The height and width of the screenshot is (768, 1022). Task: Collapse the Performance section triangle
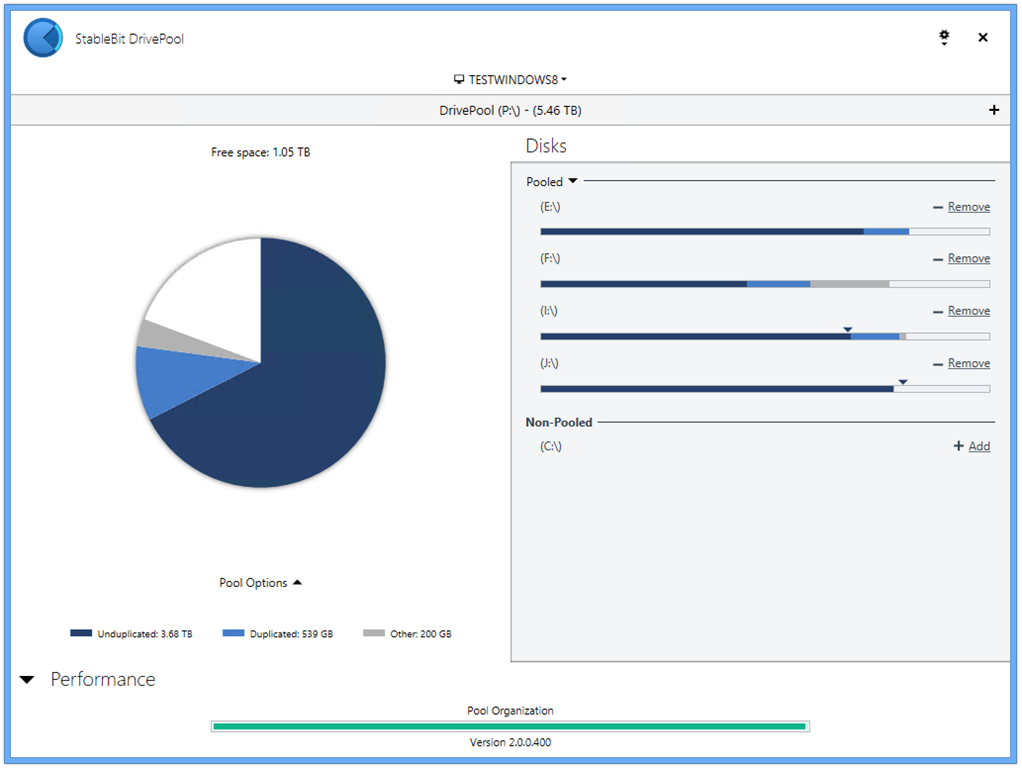27,679
